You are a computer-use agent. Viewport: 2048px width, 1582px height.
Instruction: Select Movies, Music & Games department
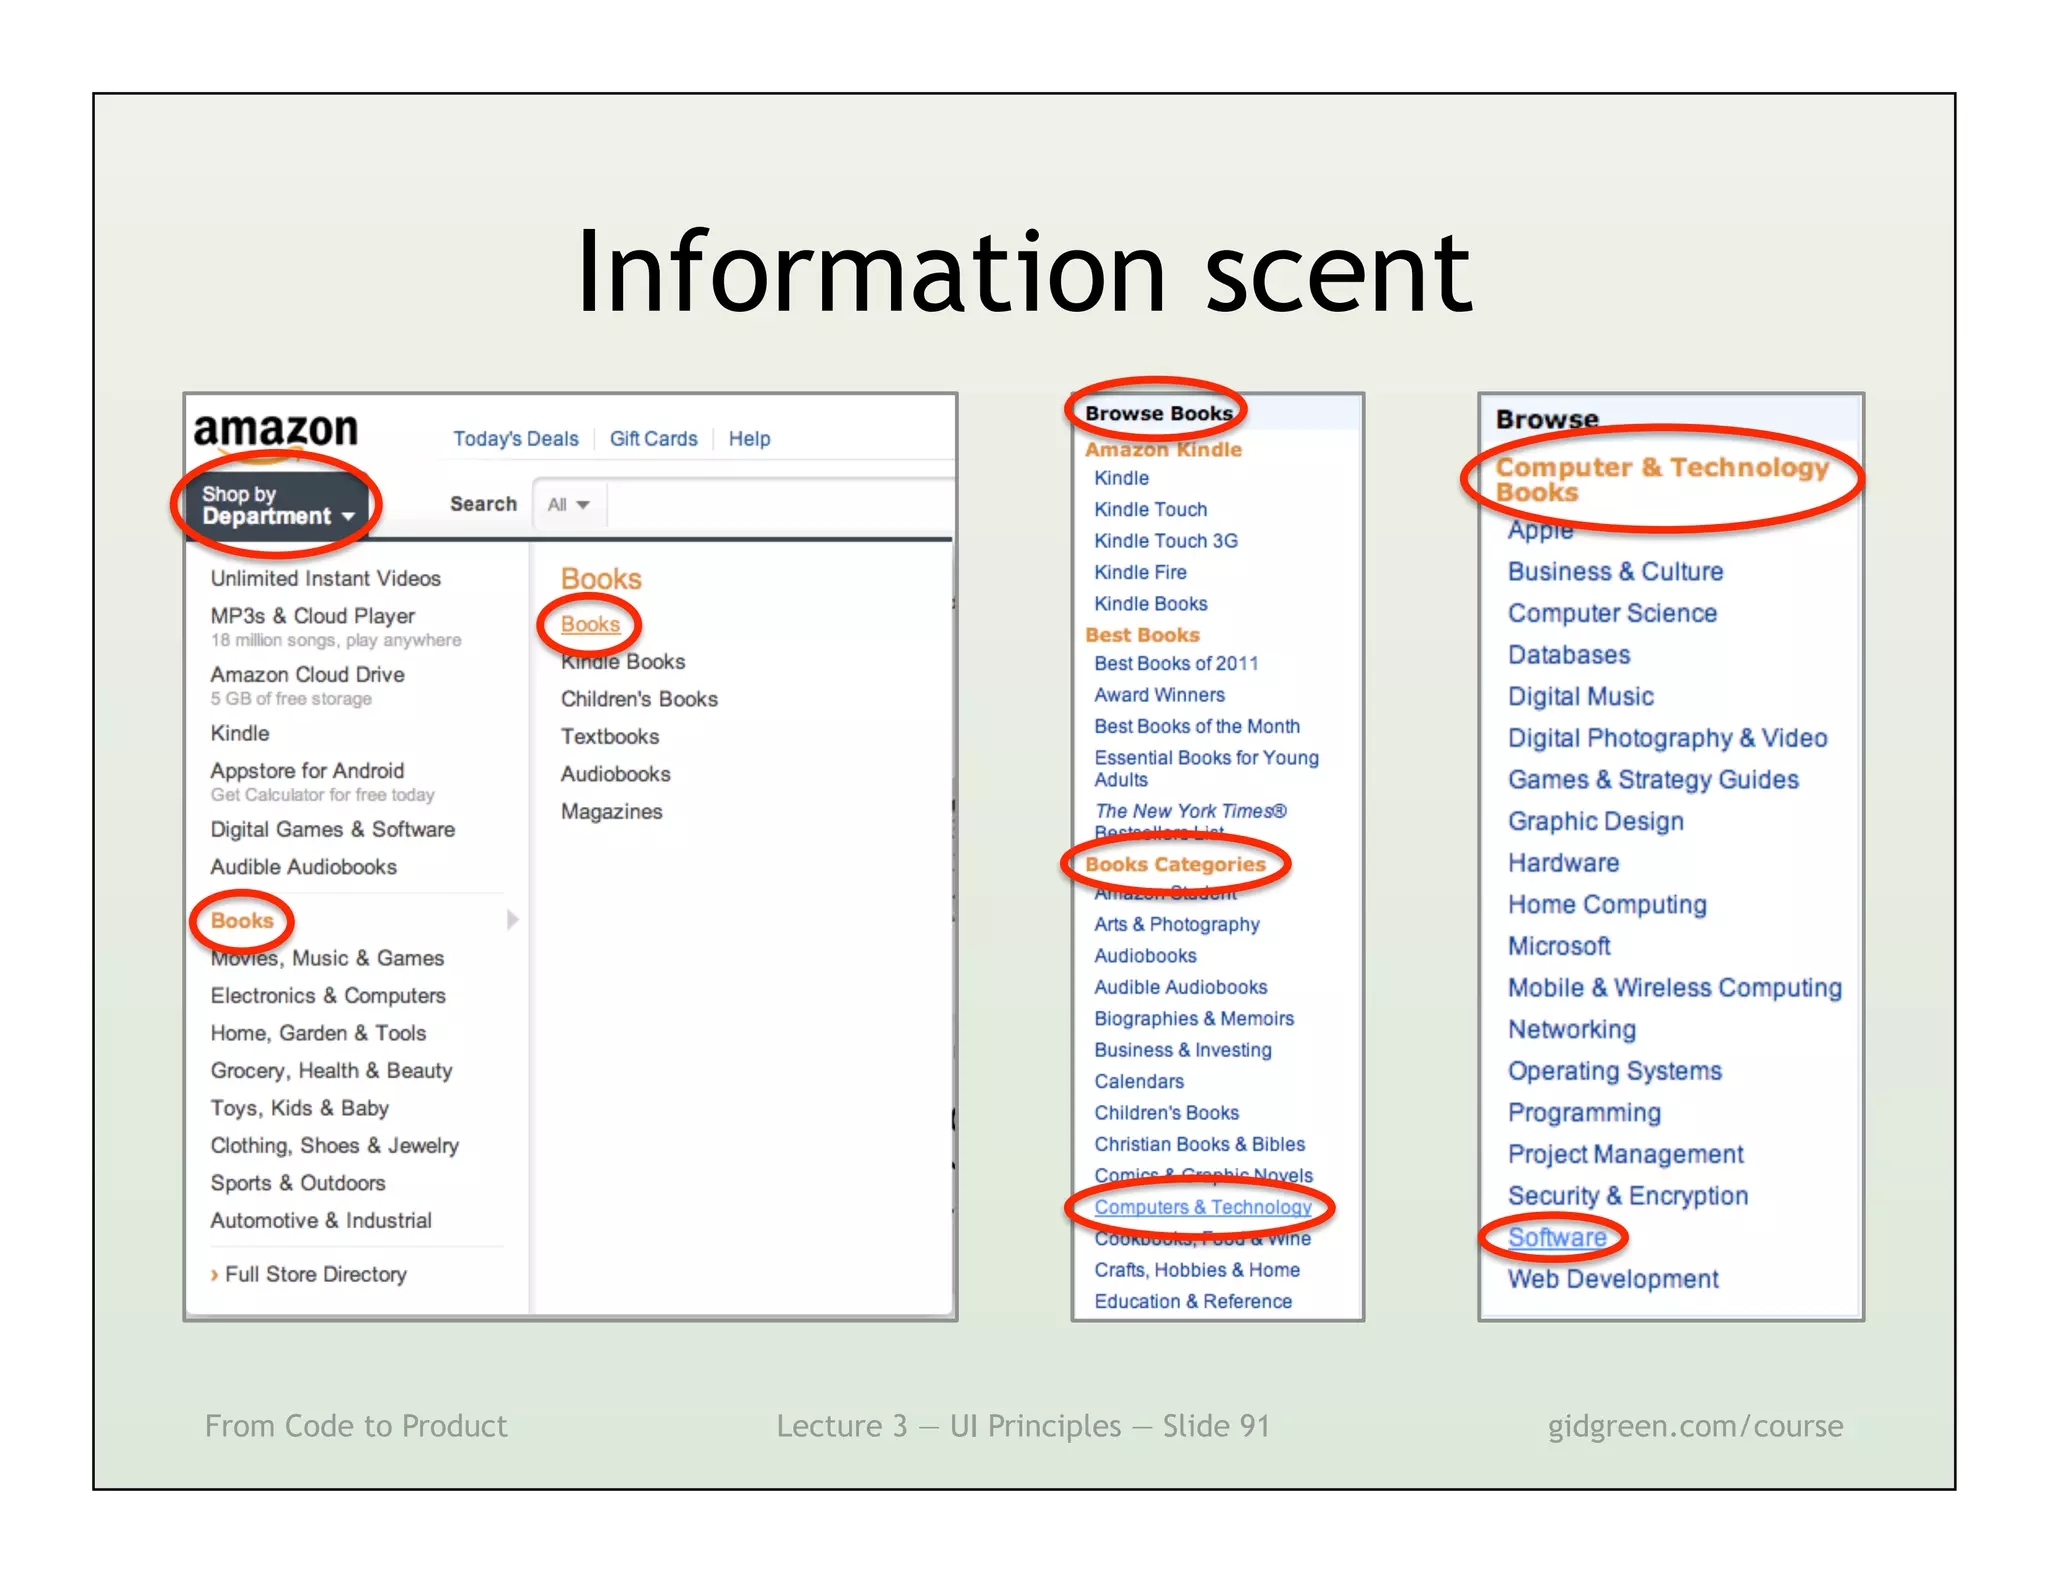(x=327, y=958)
